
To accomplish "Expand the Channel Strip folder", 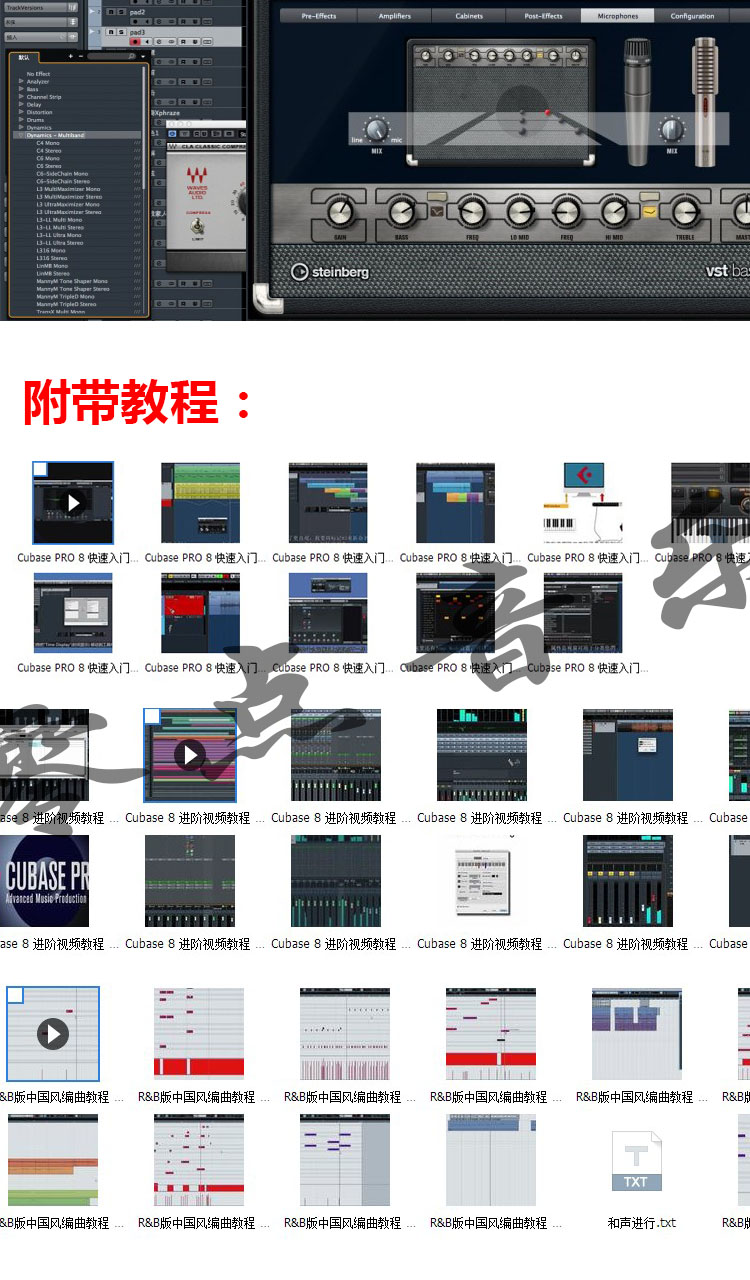I will click(x=21, y=97).
